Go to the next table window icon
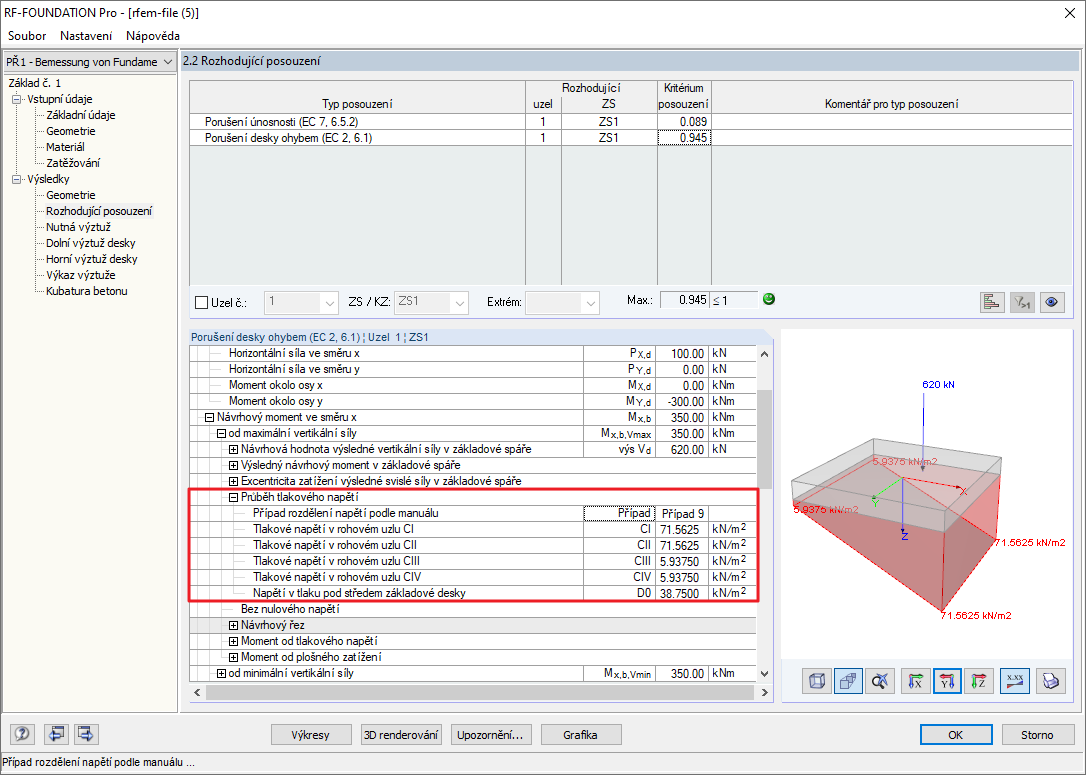This screenshot has width=1086, height=775. [86, 733]
